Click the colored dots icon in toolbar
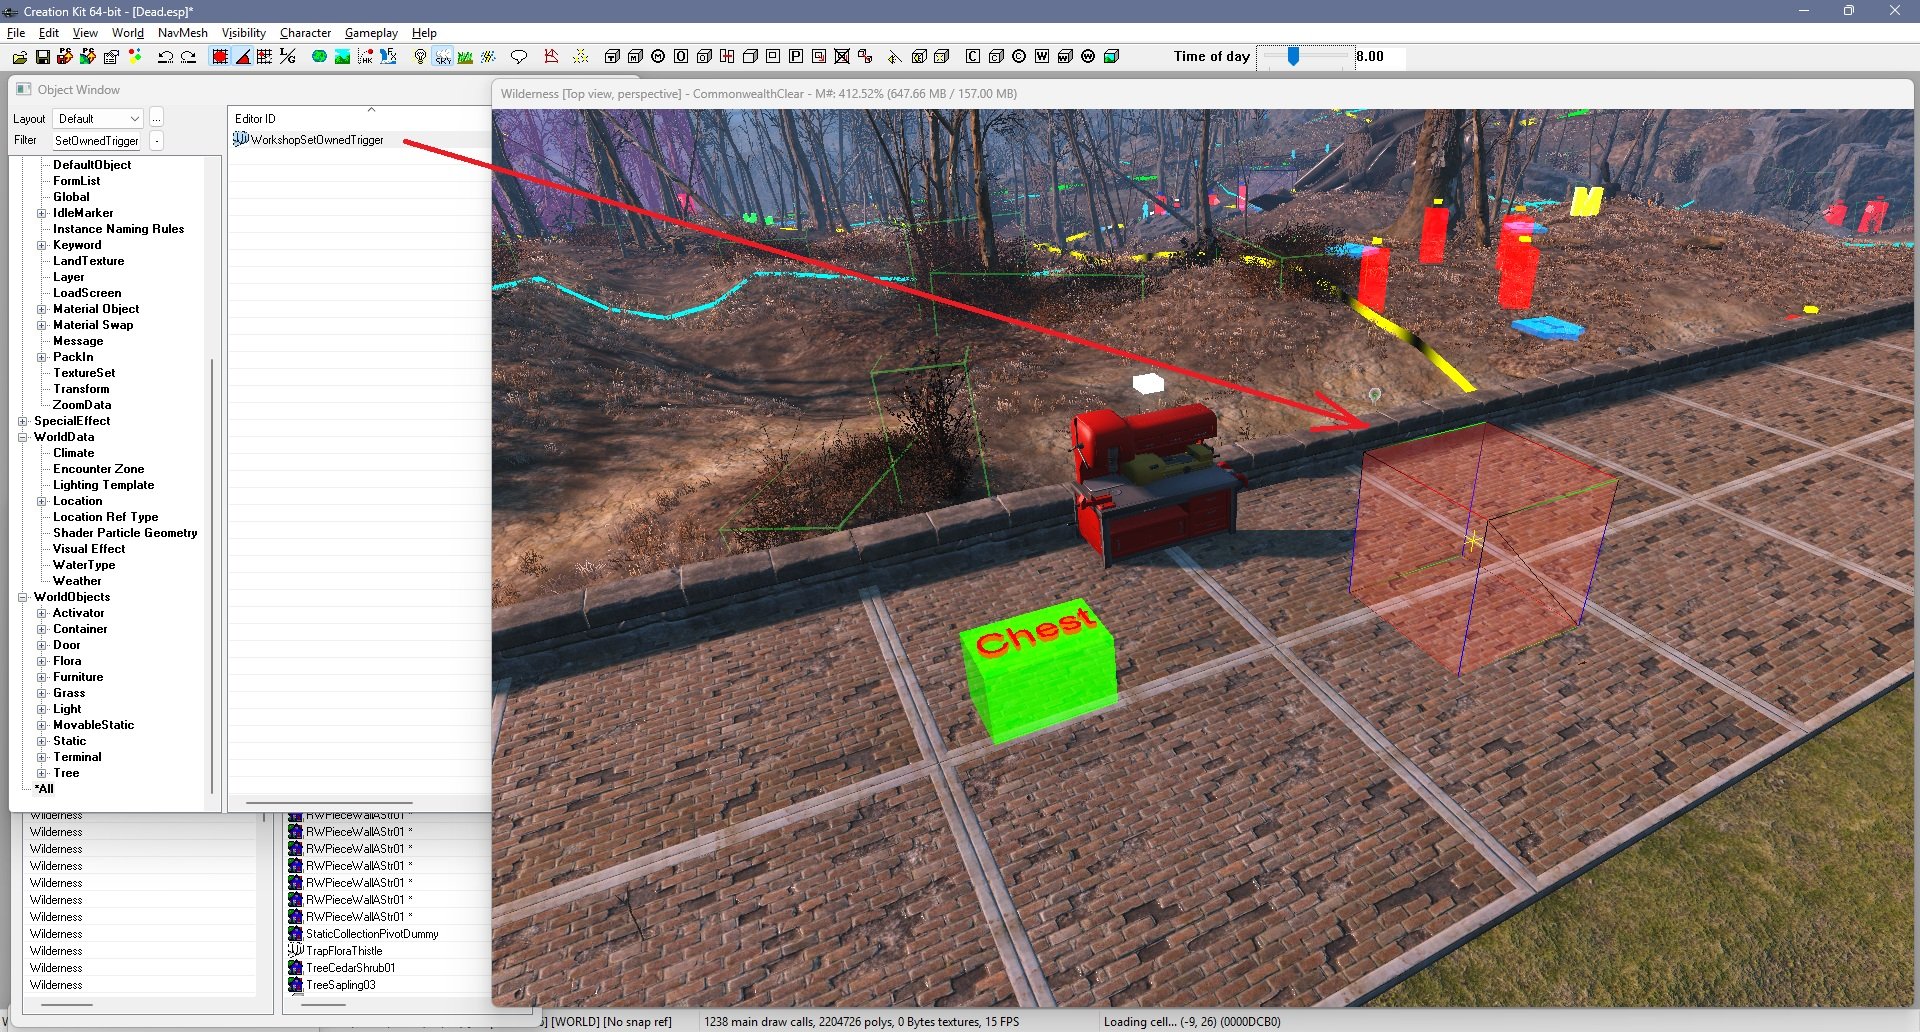1920x1032 pixels. [135, 57]
